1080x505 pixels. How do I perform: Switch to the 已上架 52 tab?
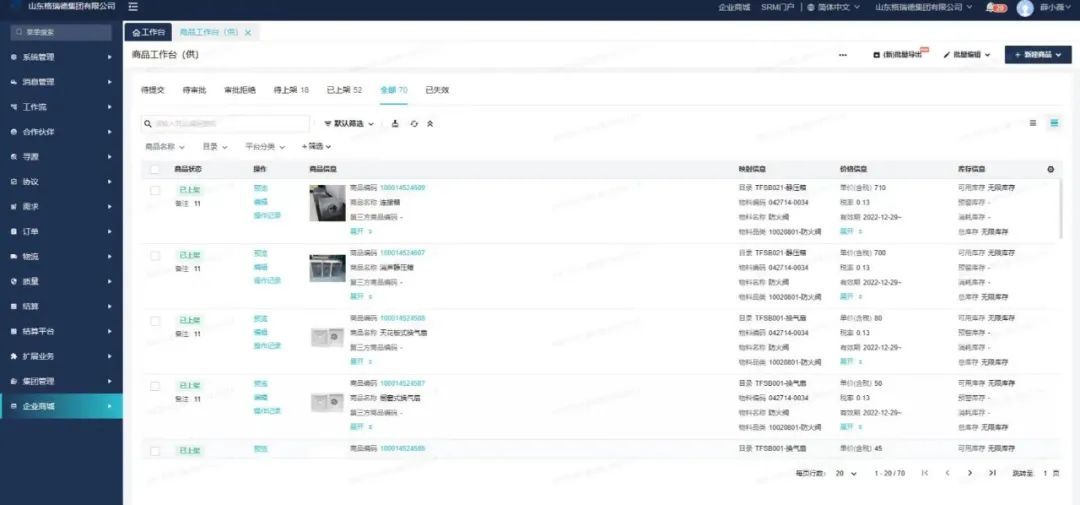pos(344,90)
